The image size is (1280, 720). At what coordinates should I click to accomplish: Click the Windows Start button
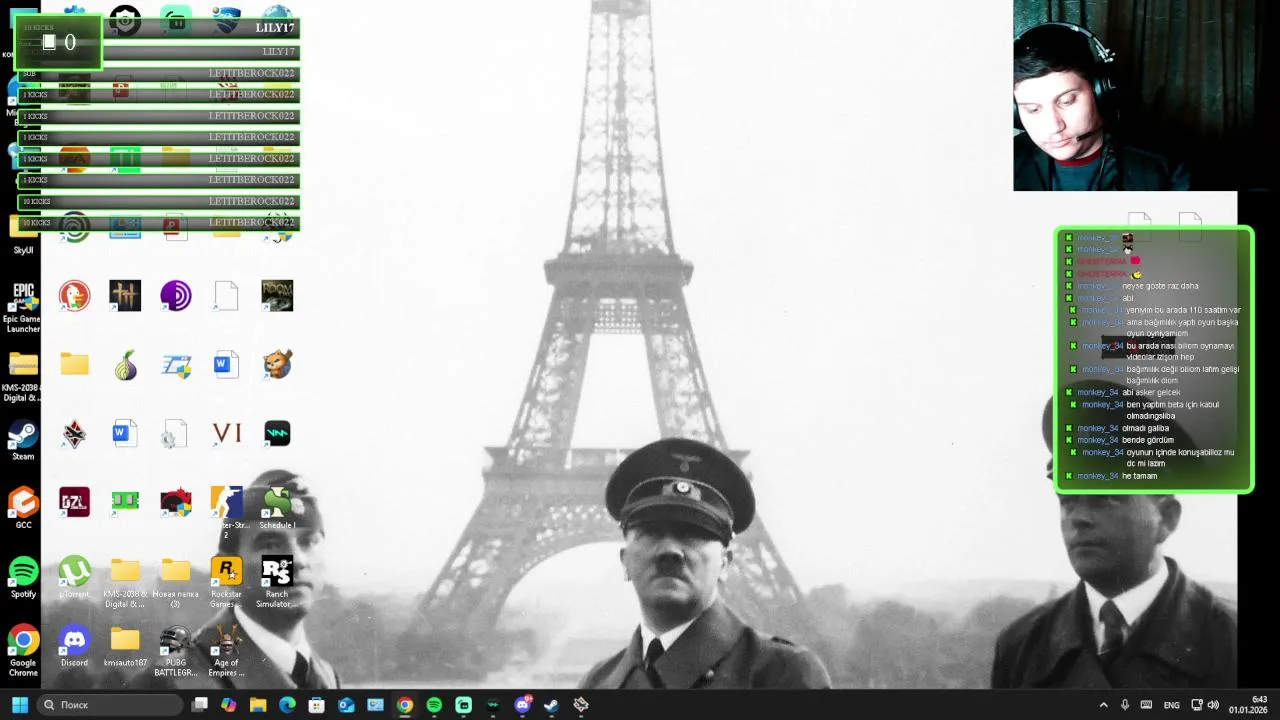pos(19,705)
